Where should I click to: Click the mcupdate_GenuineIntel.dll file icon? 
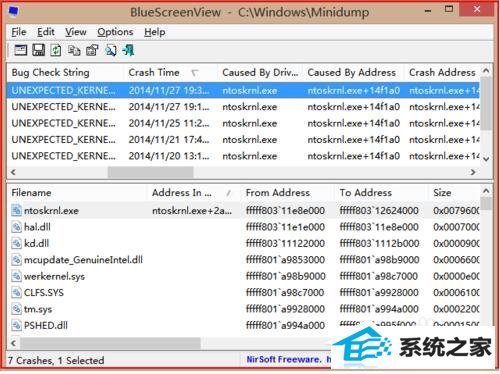click(x=16, y=260)
